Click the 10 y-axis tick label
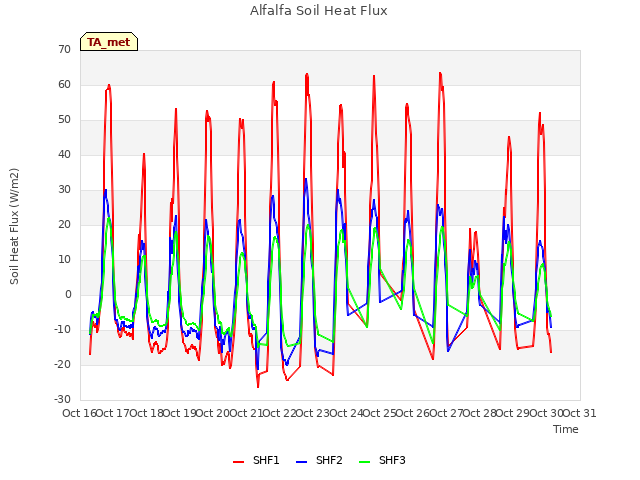Image resolution: width=640 pixels, height=480 pixels. (x=64, y=260)
